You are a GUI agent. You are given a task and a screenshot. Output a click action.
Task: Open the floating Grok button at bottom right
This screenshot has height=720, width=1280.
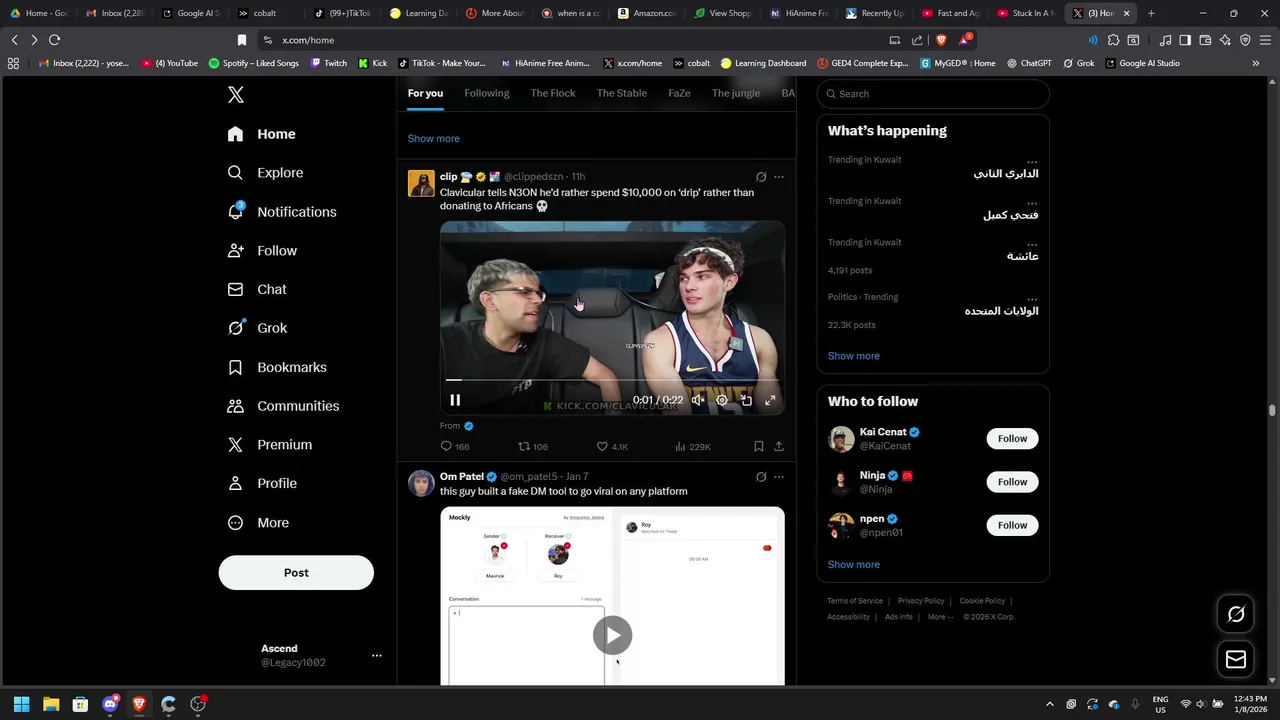[x=1236, y=614]
